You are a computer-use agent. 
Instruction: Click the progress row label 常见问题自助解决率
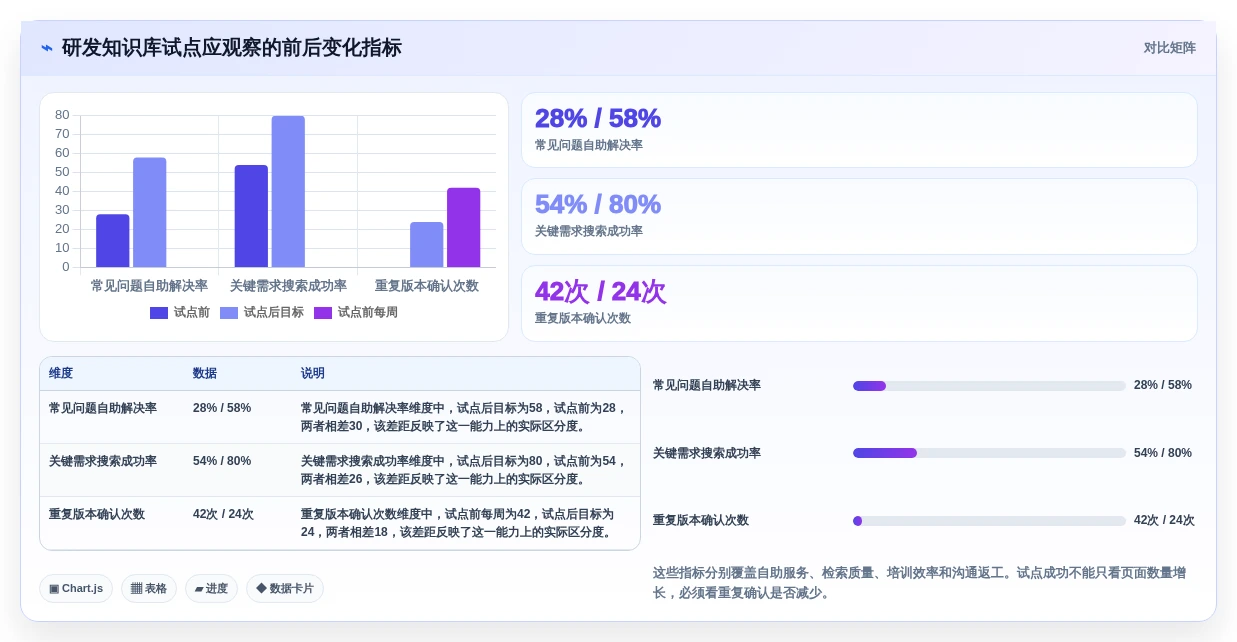(x=707, y=386)
